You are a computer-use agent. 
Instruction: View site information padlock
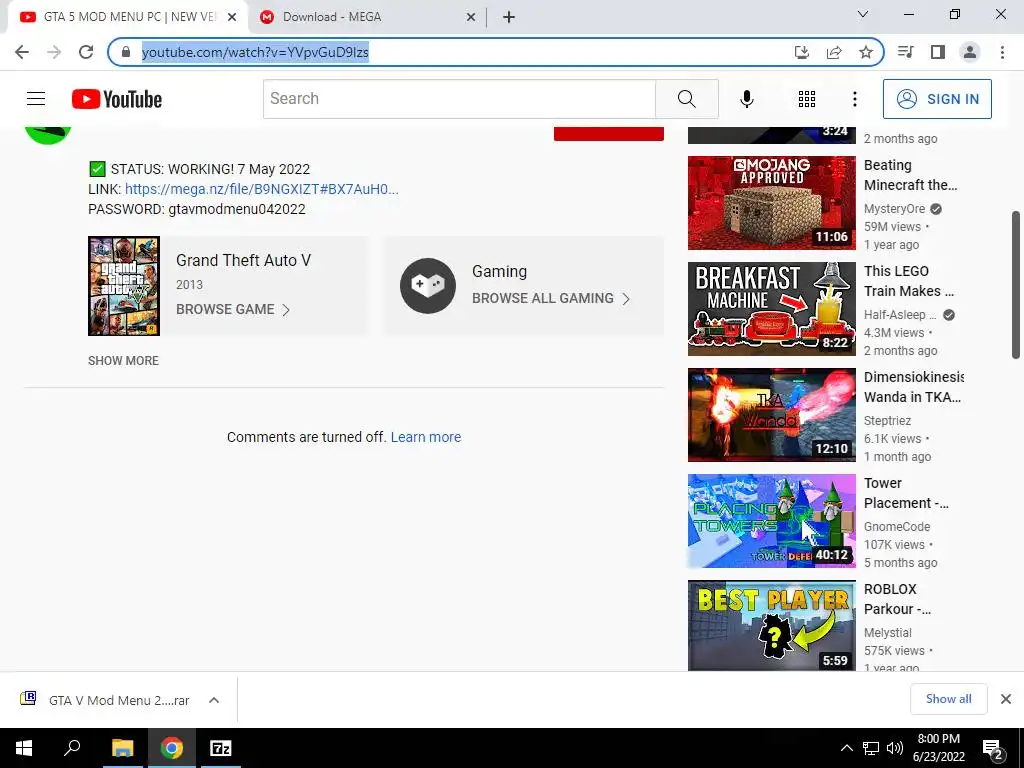click(x=126, y=52)
